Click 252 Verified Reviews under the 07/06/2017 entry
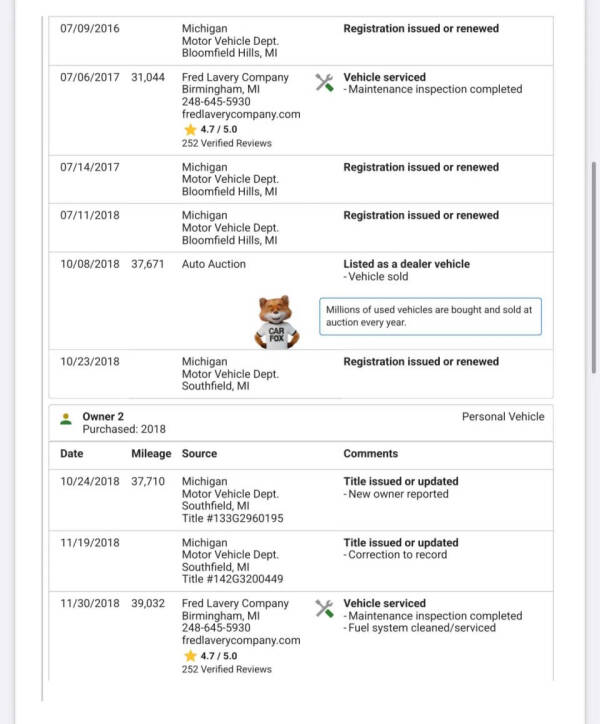Viewport: 600px width, 724px height. pos(226,143)
